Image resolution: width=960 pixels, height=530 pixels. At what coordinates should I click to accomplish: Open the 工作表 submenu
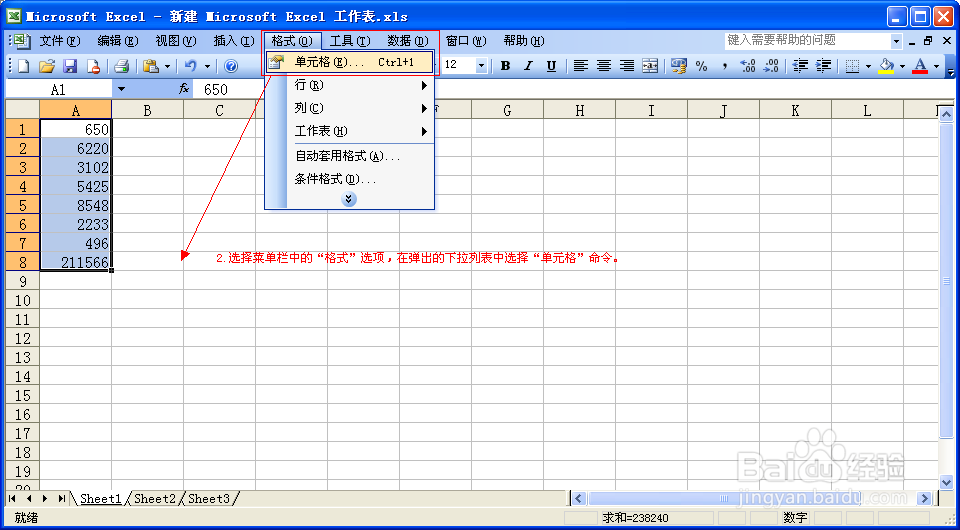coord(350,132)
